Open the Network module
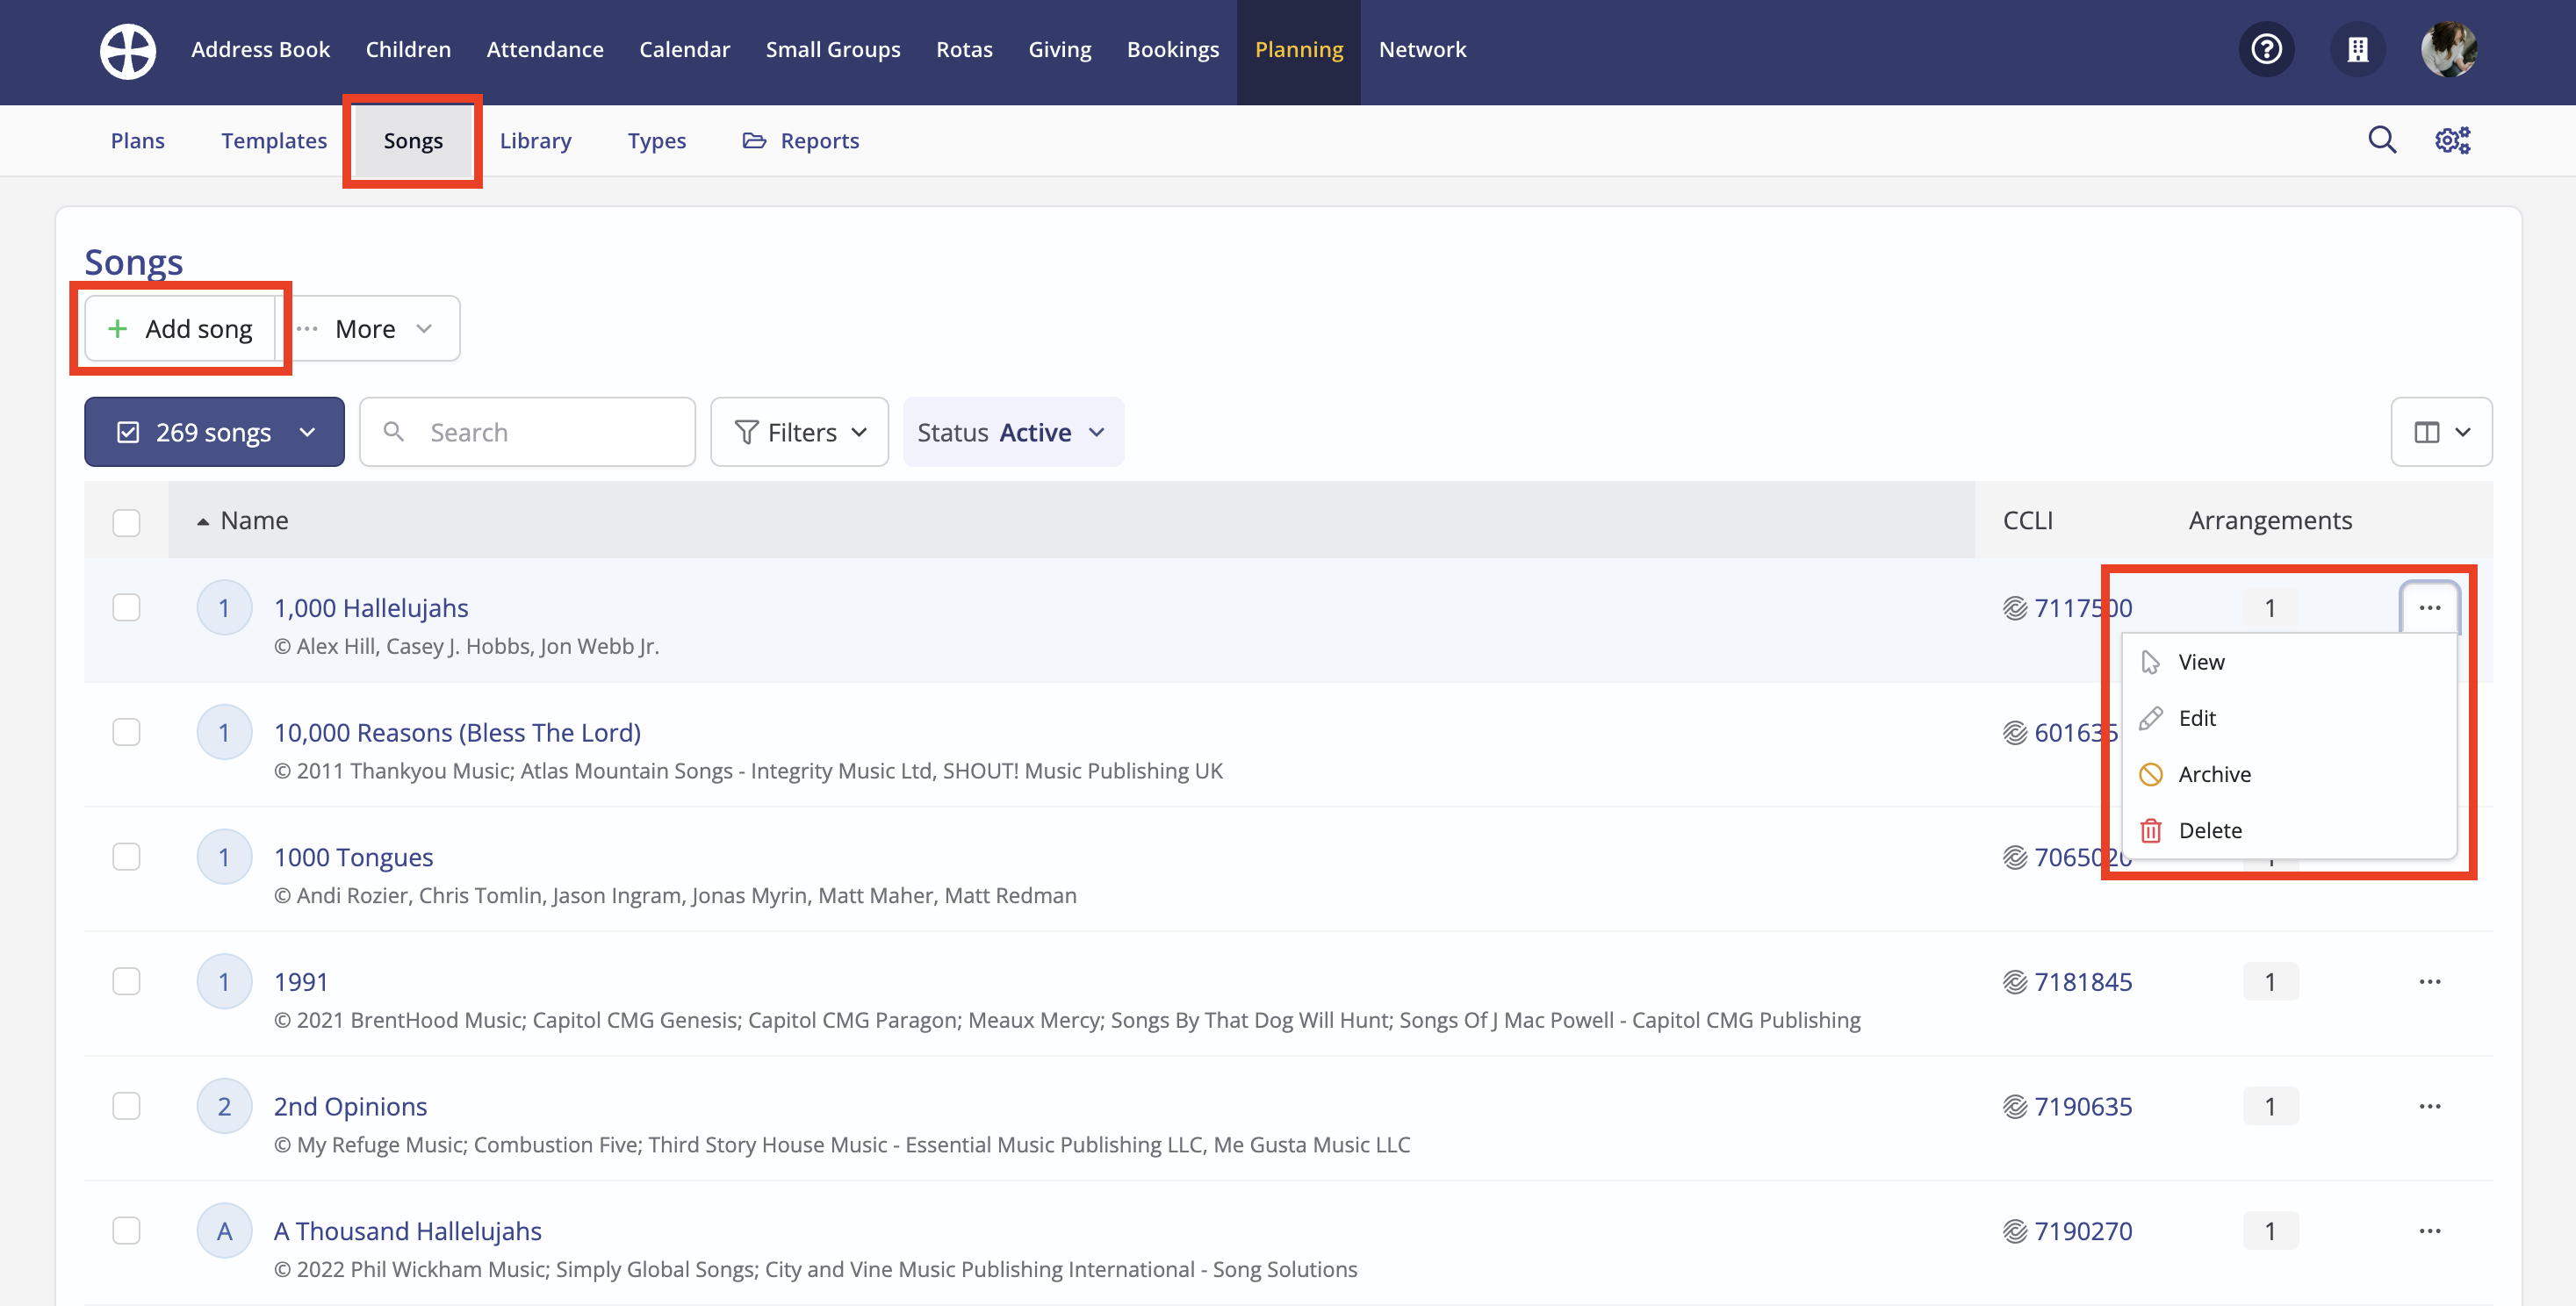 click(1422, 49)
